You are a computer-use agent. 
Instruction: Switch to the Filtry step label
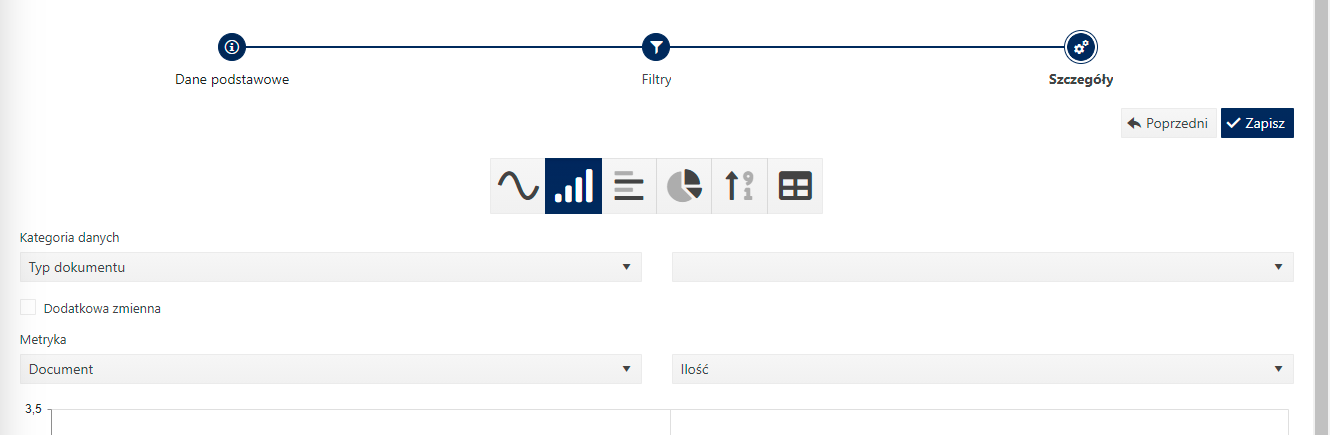pos(656,79)
